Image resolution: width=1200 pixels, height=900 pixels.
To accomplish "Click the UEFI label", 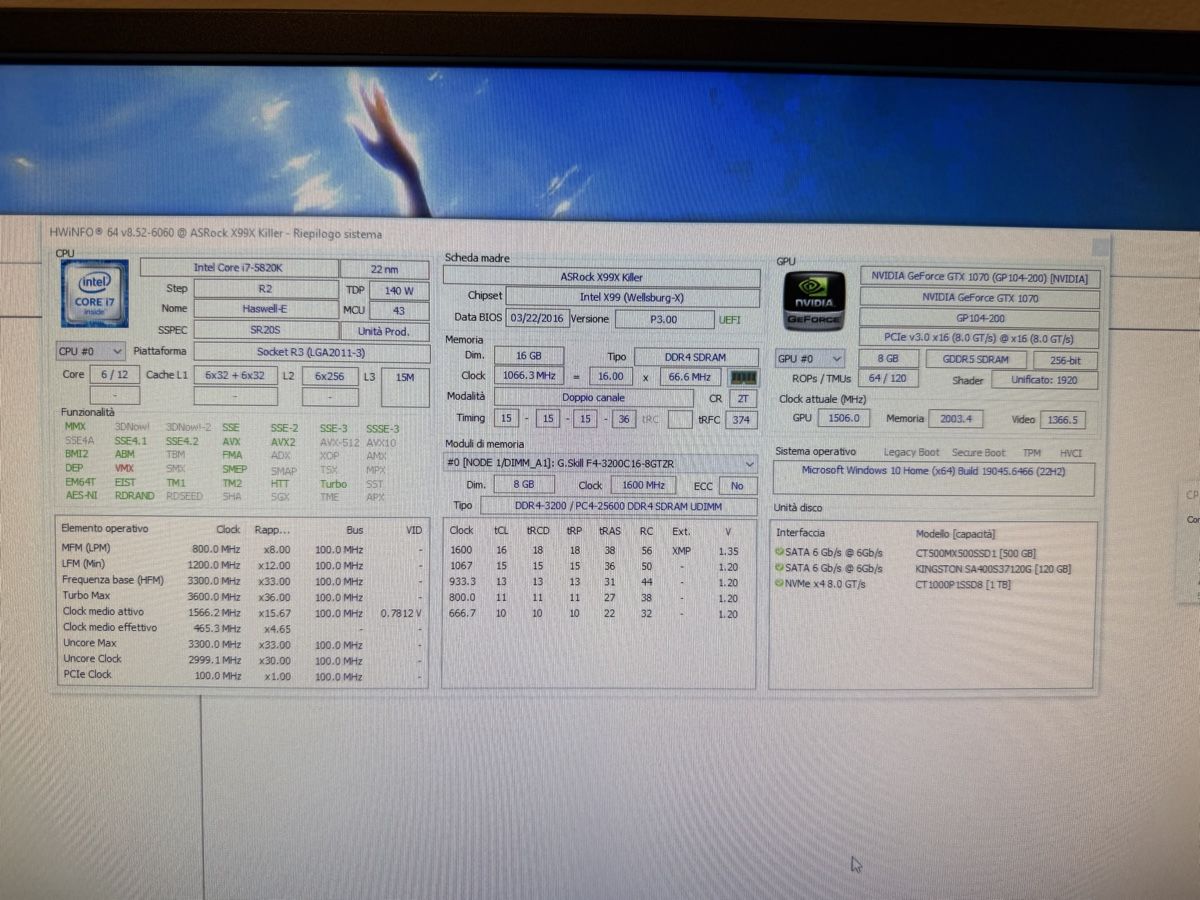I will click(x=730, y=320).
